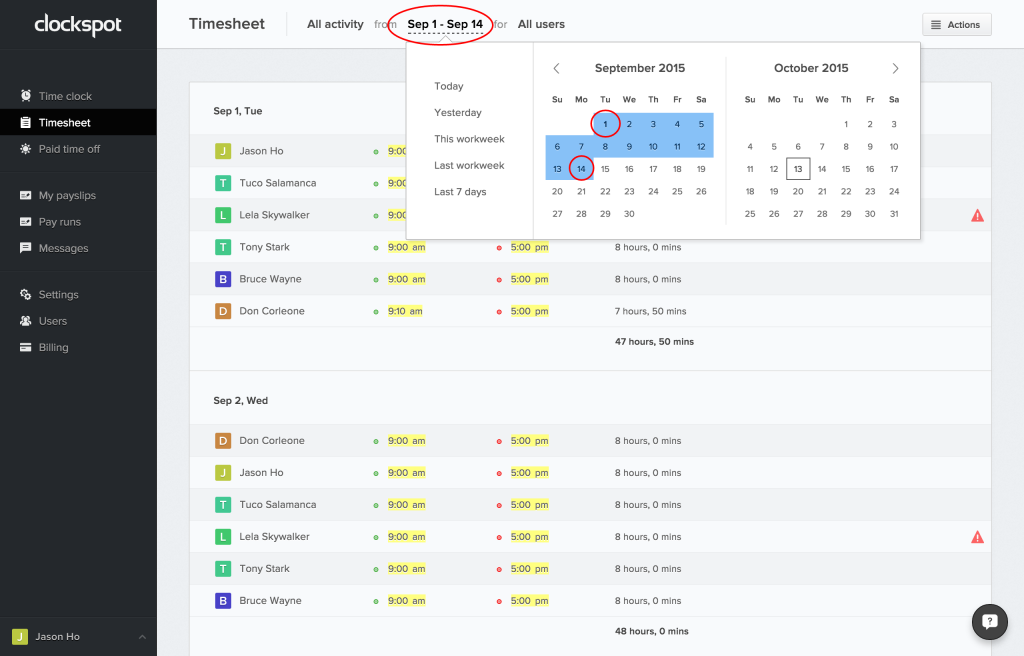Screen dimensions: 1024x656
Task: Open the All users filter
Action: pyautogui.click(x=541, y=24)
